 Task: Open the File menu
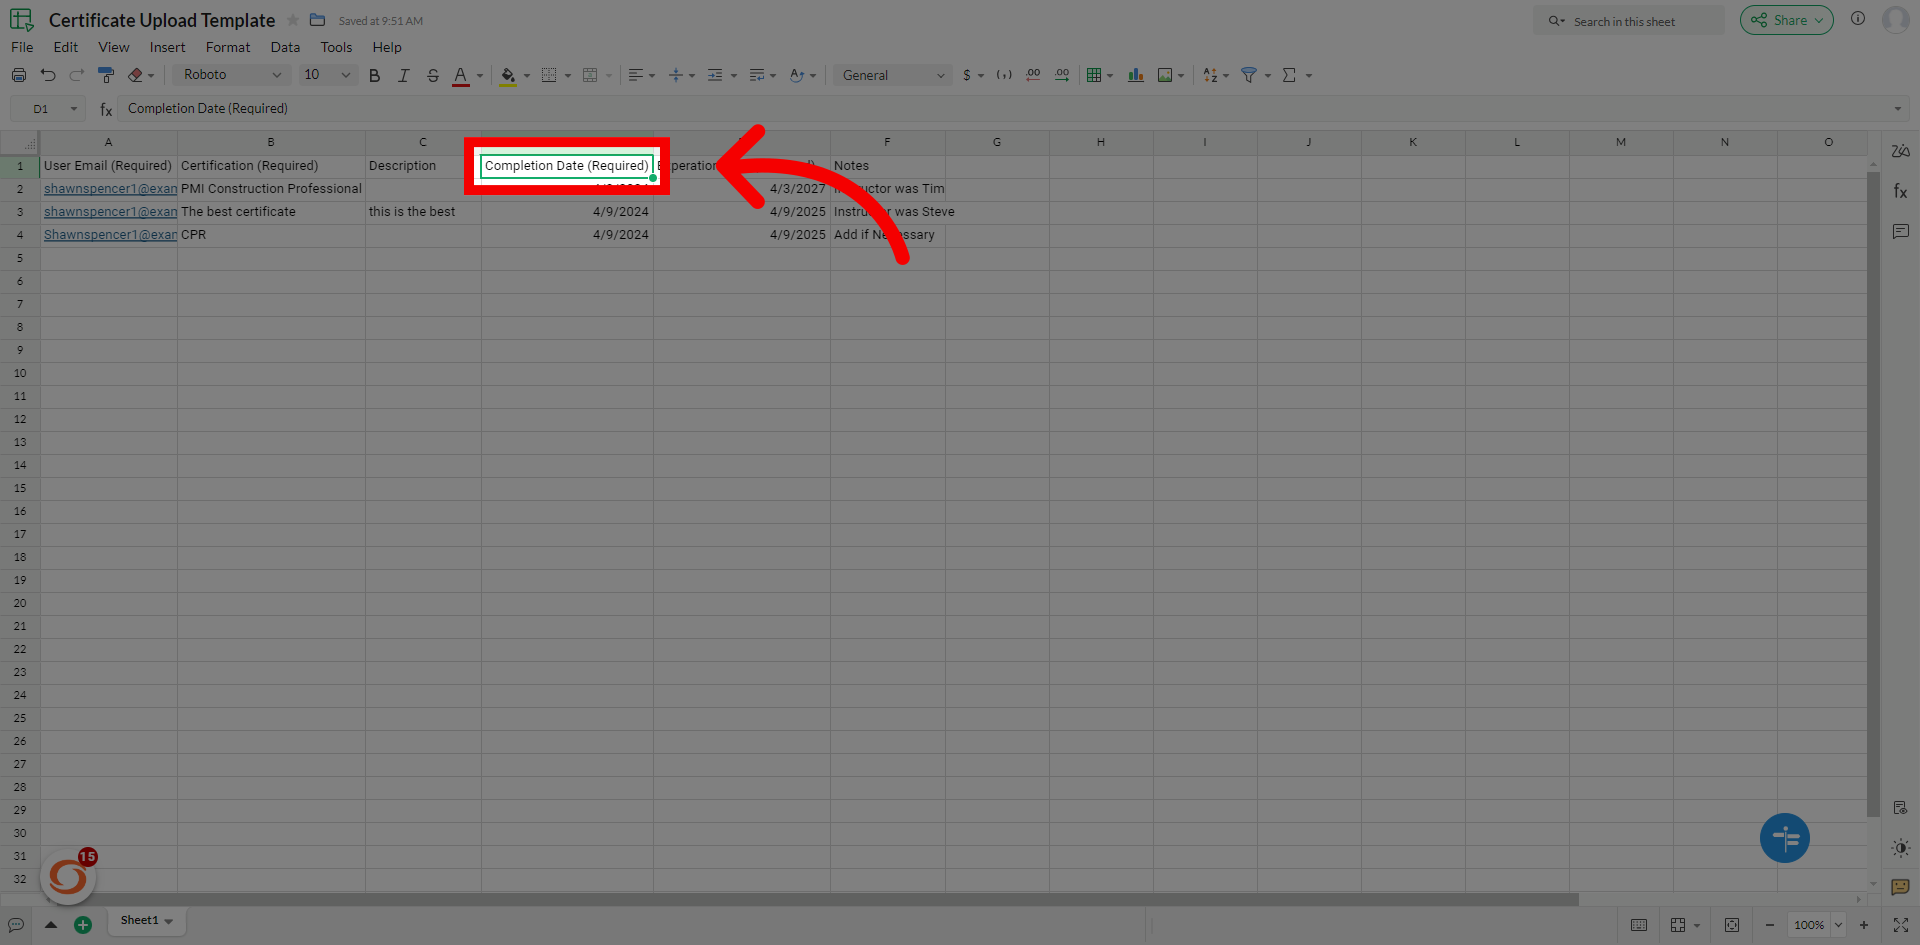22,47
